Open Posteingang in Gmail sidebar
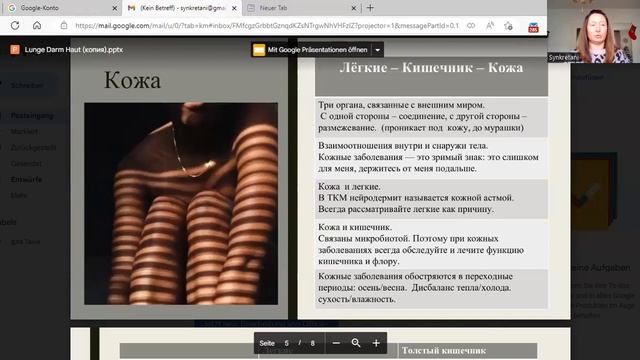 point(32,116)
